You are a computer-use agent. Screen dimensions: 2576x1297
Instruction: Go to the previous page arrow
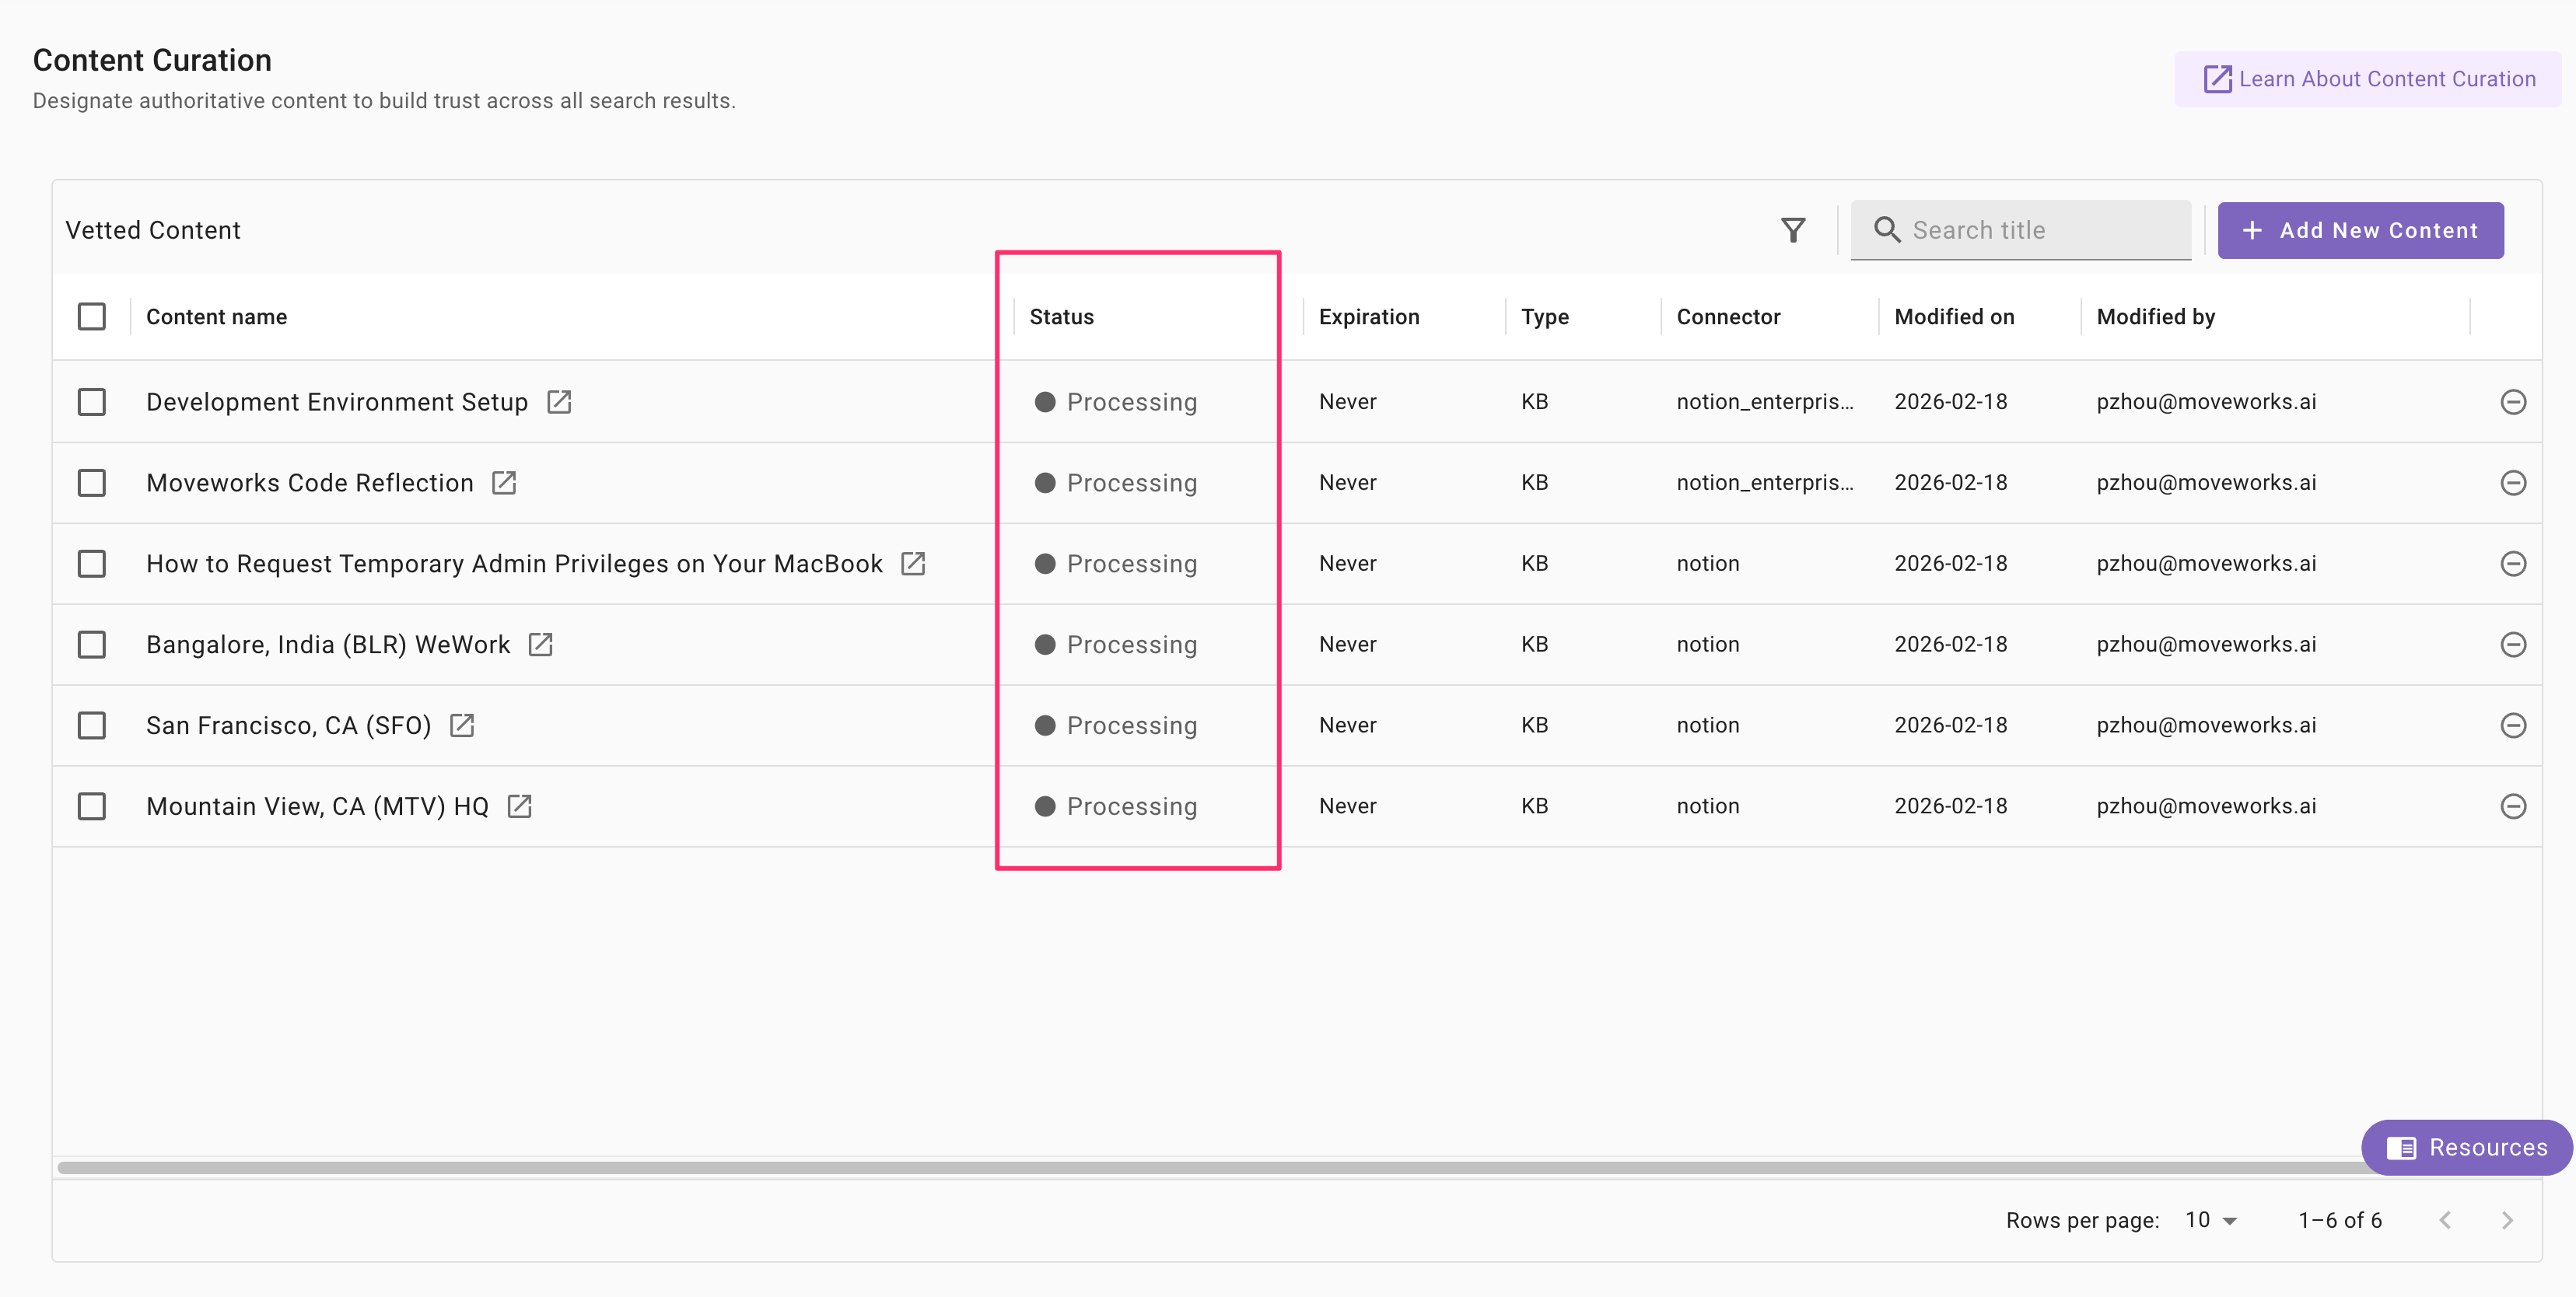(2445, 1220)
